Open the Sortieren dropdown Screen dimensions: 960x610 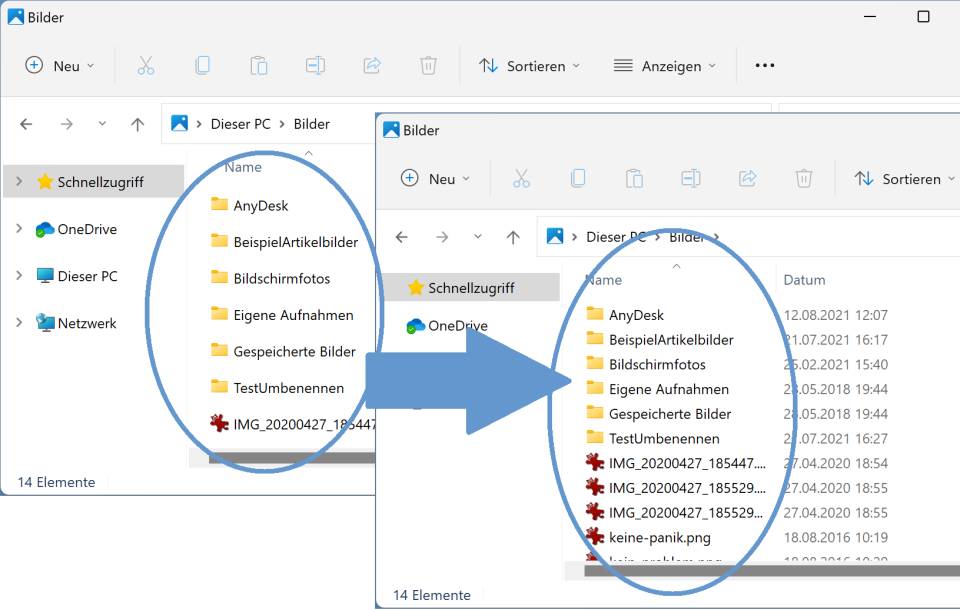530,65
